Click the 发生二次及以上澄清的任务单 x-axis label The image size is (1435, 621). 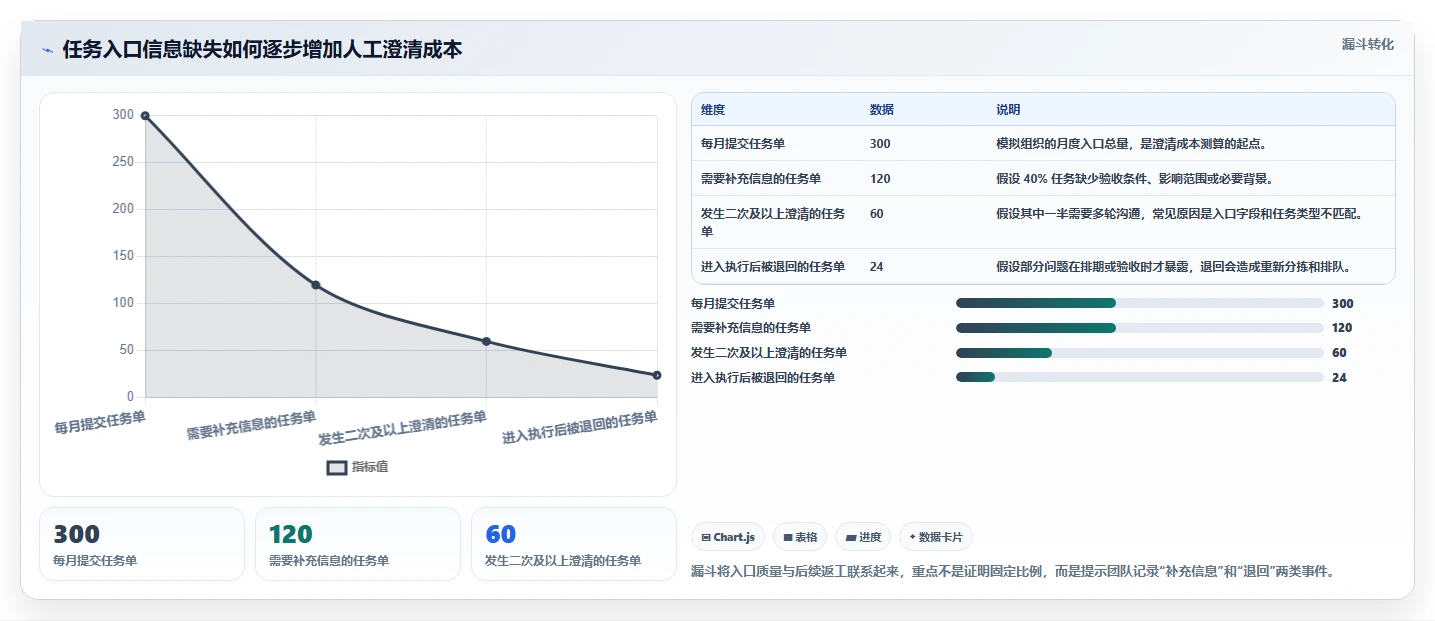click(403, 428)
